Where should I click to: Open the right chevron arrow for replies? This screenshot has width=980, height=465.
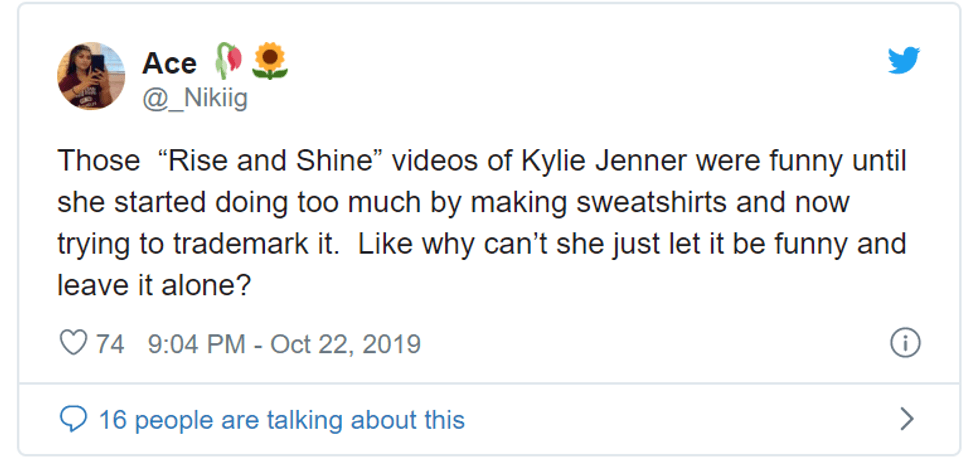pos(906,419)
